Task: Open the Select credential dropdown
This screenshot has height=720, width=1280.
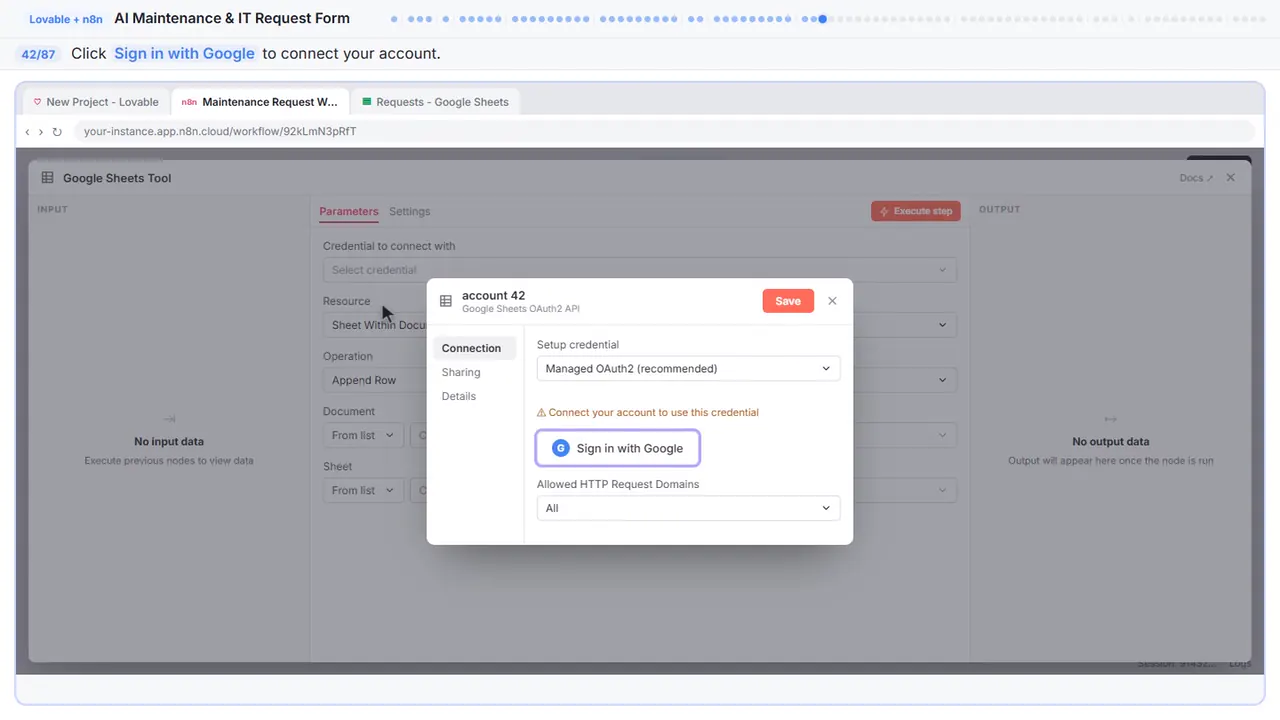Action: click(640, 270)
